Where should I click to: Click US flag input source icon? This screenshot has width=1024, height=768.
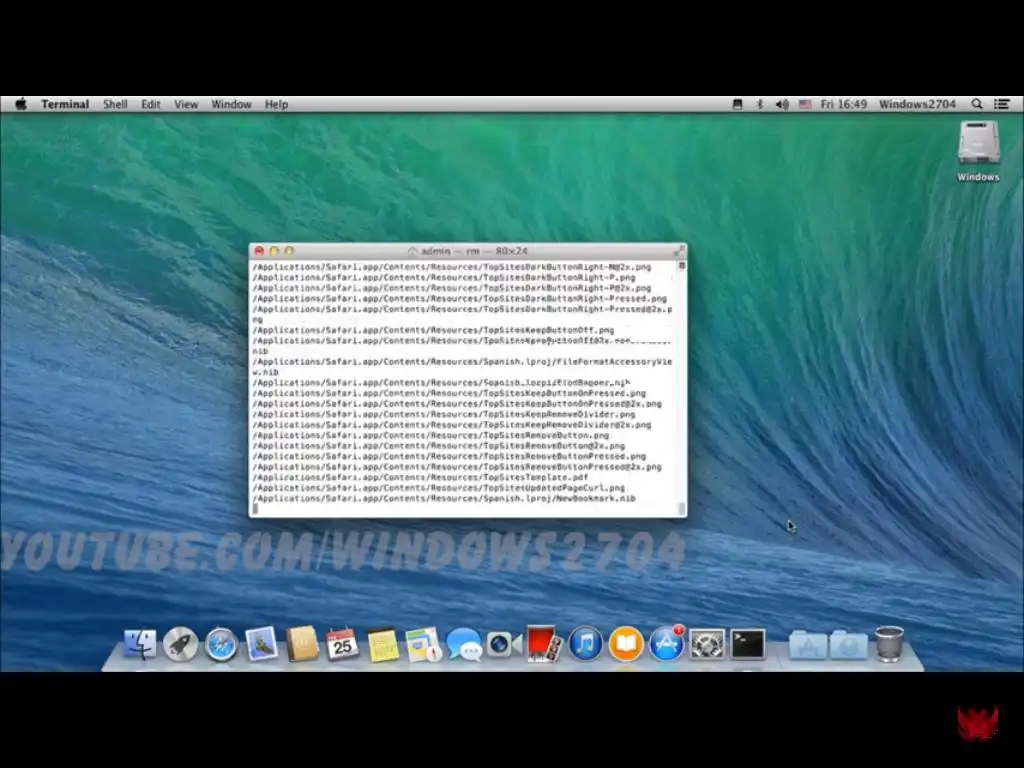(805, 104)
